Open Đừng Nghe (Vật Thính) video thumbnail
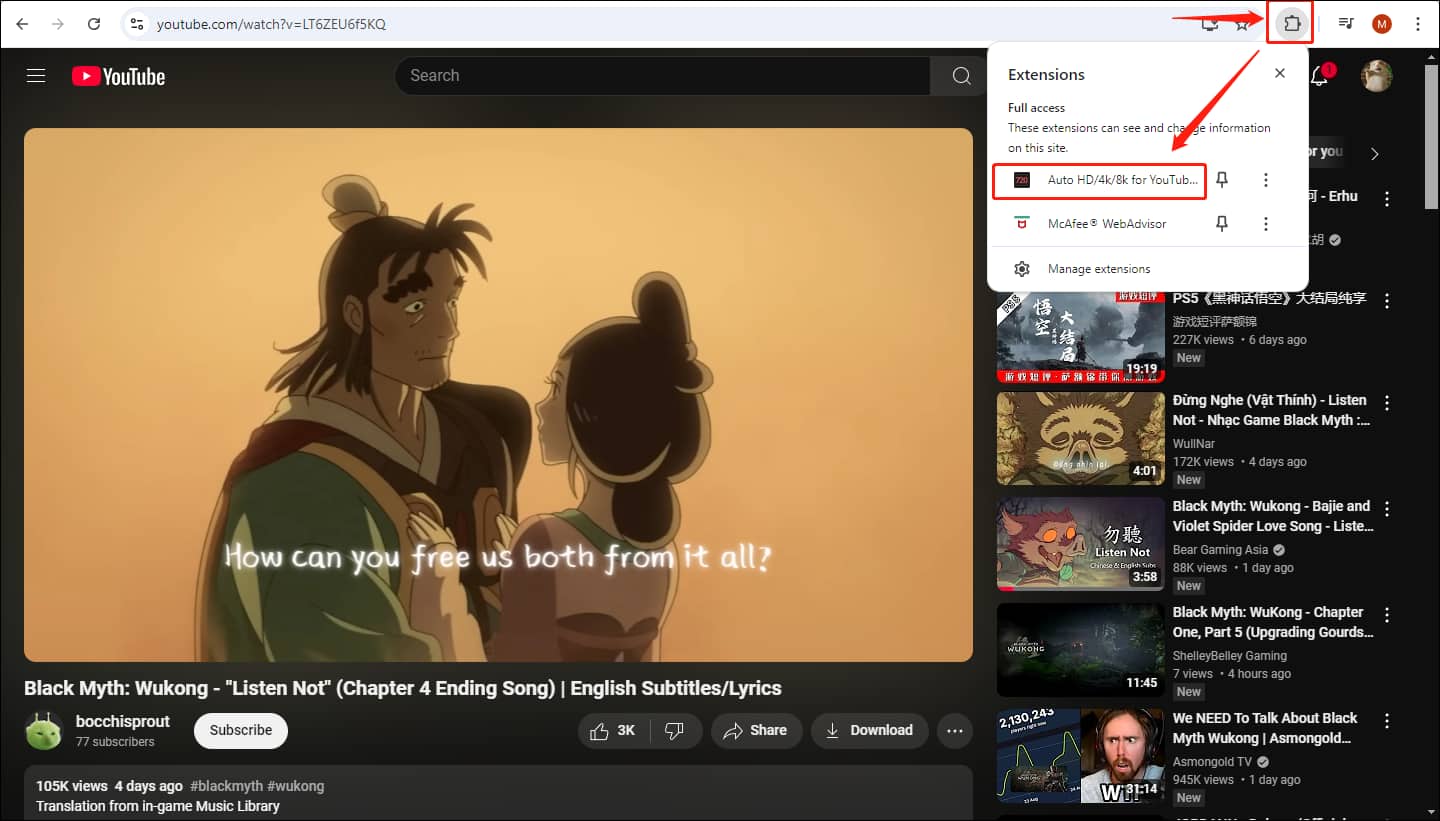1440x821 pixels. 1081,438
